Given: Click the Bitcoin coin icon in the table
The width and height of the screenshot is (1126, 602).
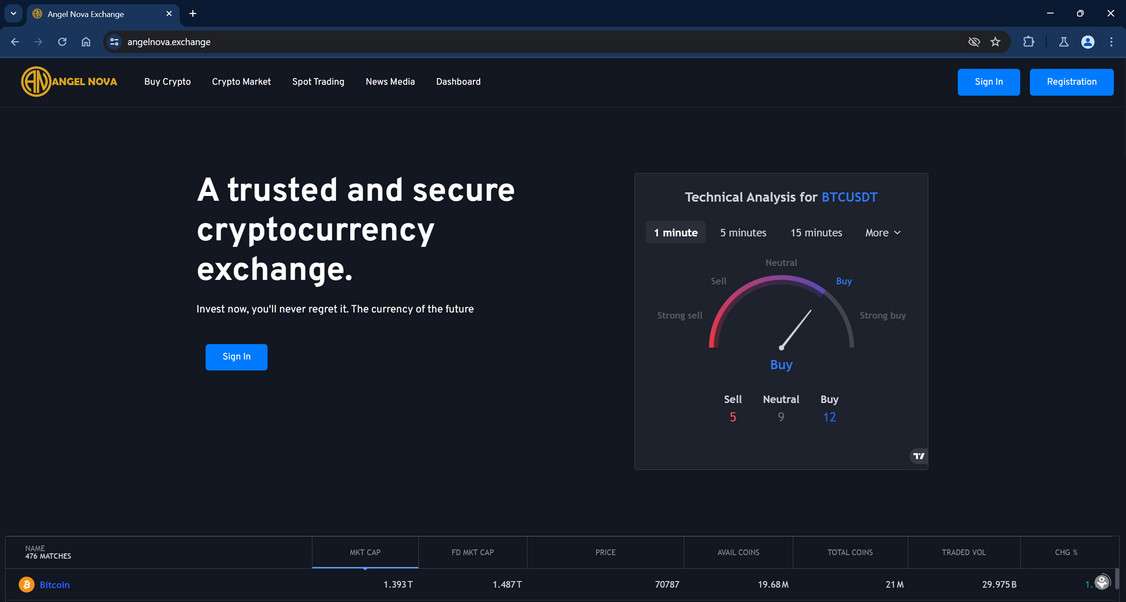Looking at the screenshot, I should [27, 584].
